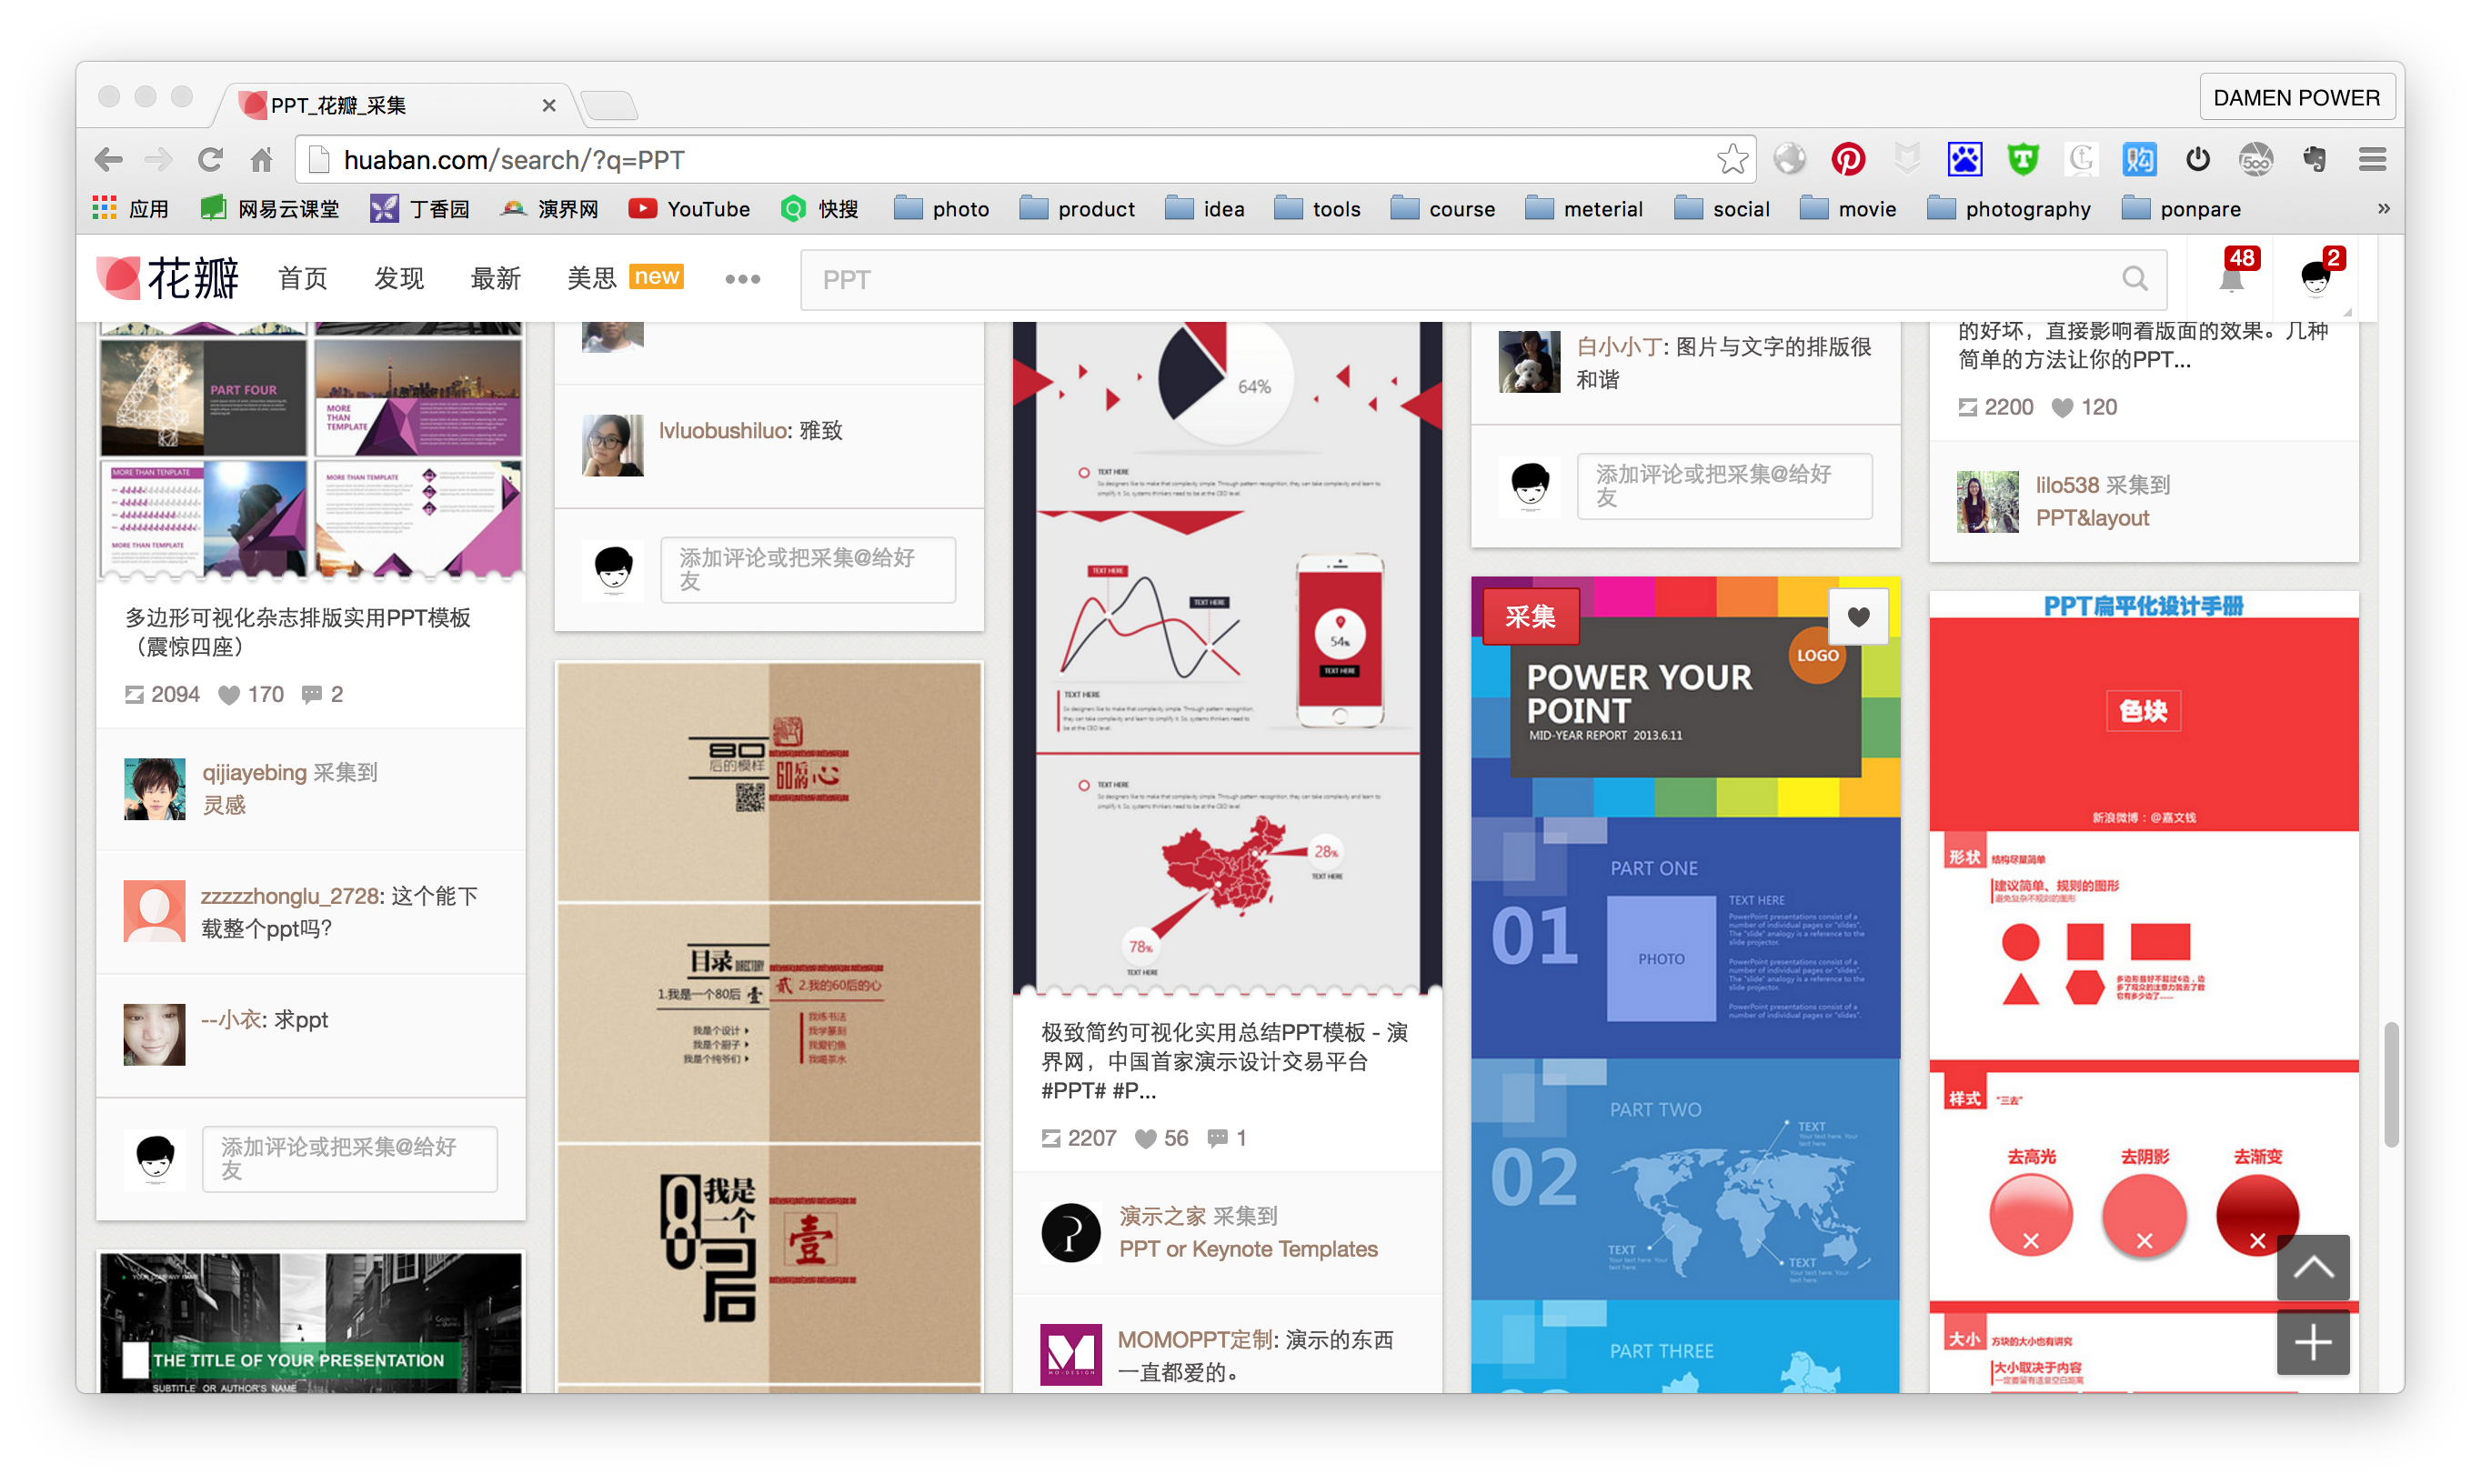Image resolution: width=2481 pixels, height=1484 pixels.
Task: Open user avatar menu with 2 badge
Action: pyautogui.click(x=2316, y=278)
